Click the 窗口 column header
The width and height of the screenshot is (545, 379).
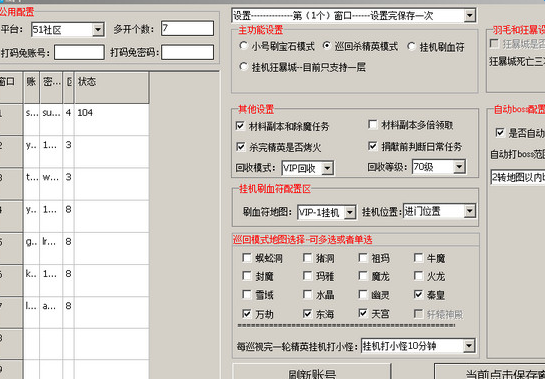[x=11, y=88]
